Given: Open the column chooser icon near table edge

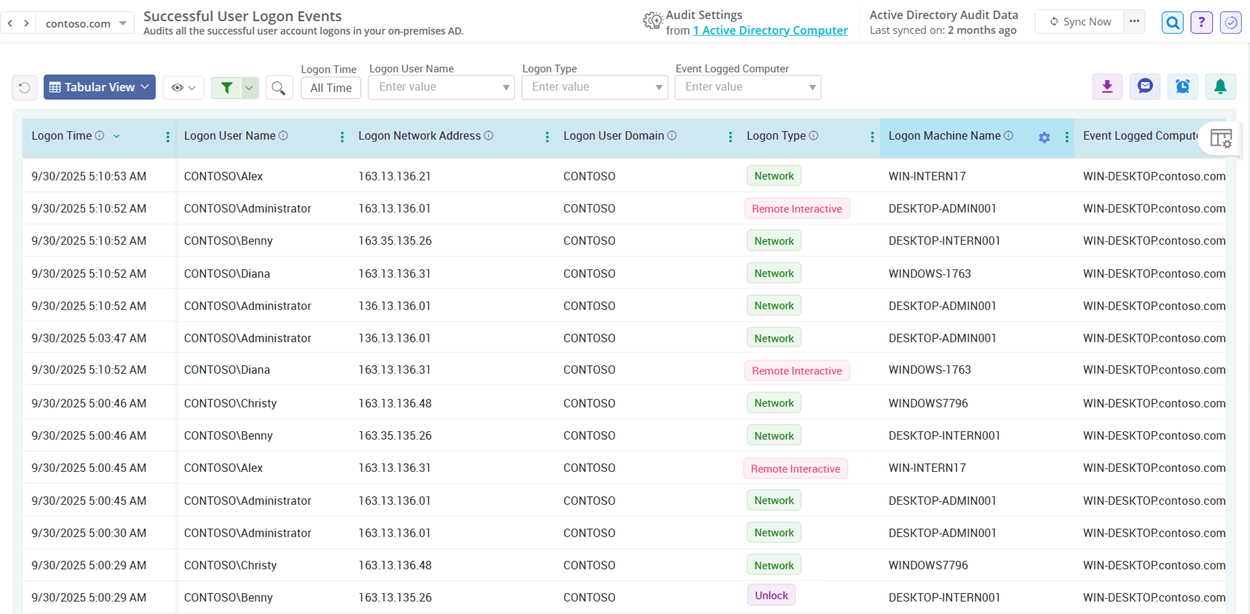Looking at the screenshot, I should click(x=1221, y=139).
